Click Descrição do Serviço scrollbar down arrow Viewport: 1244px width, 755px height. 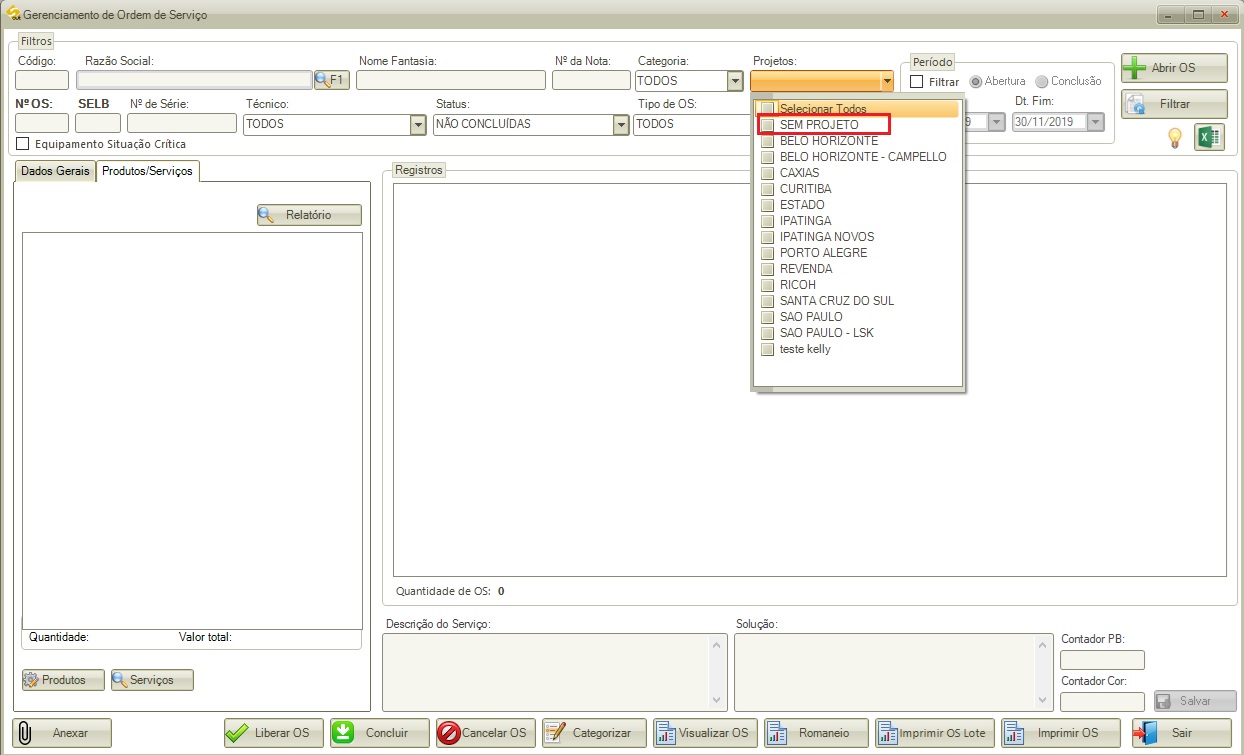(719, 702)
